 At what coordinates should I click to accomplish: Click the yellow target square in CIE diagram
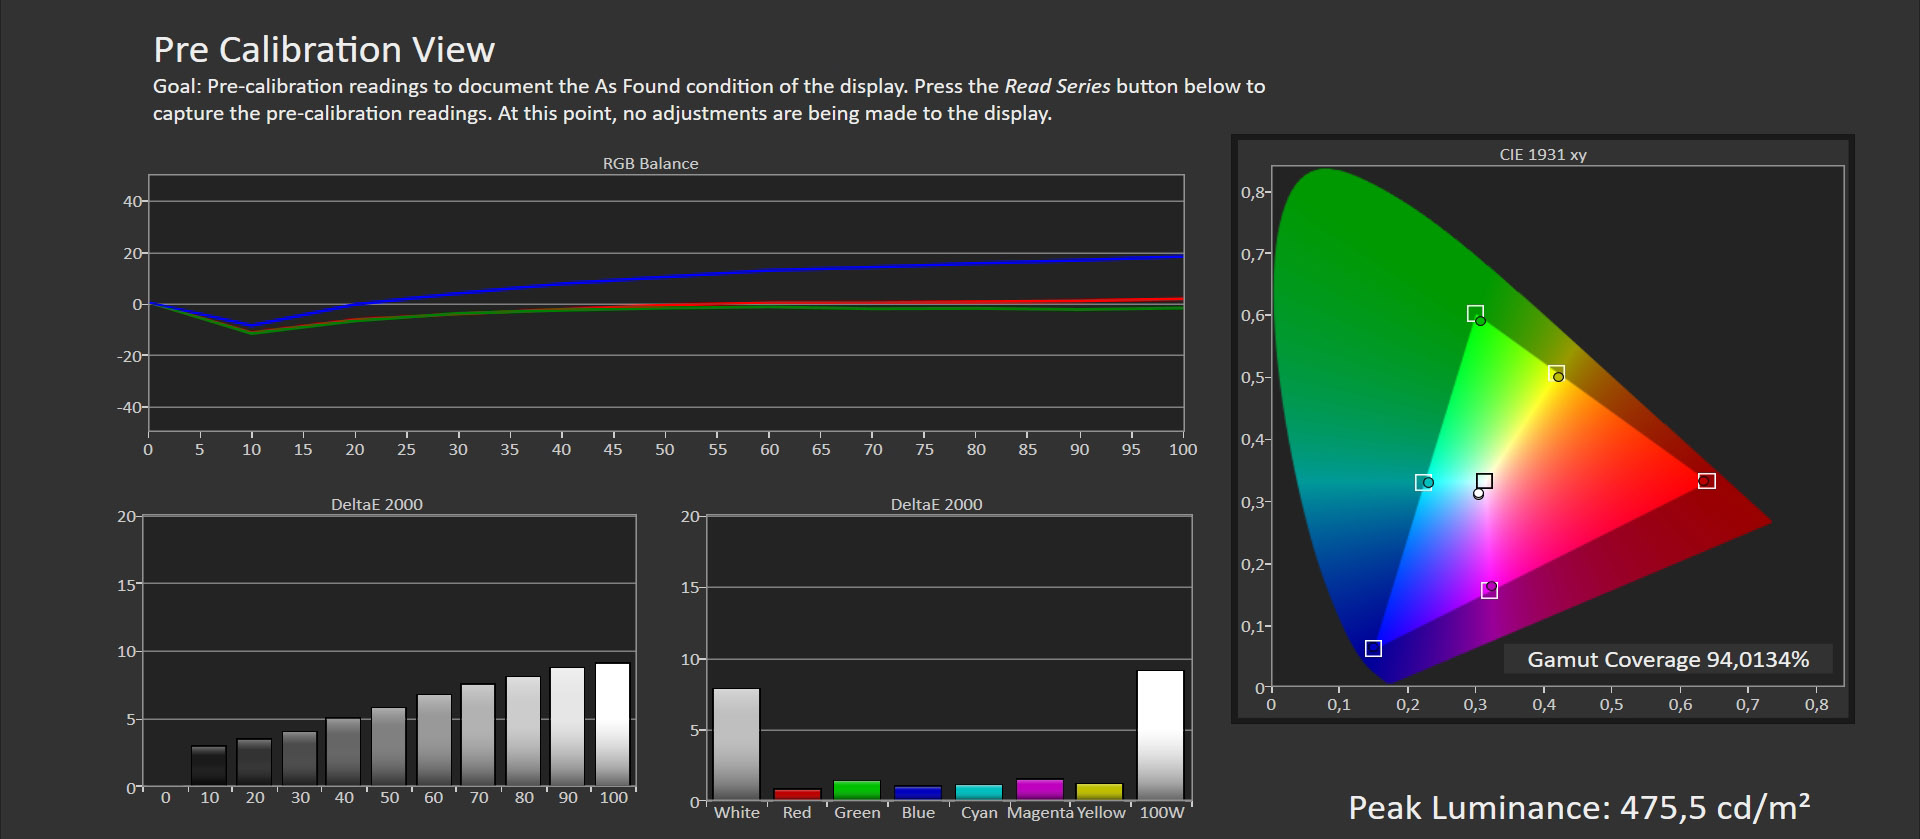1556,373
